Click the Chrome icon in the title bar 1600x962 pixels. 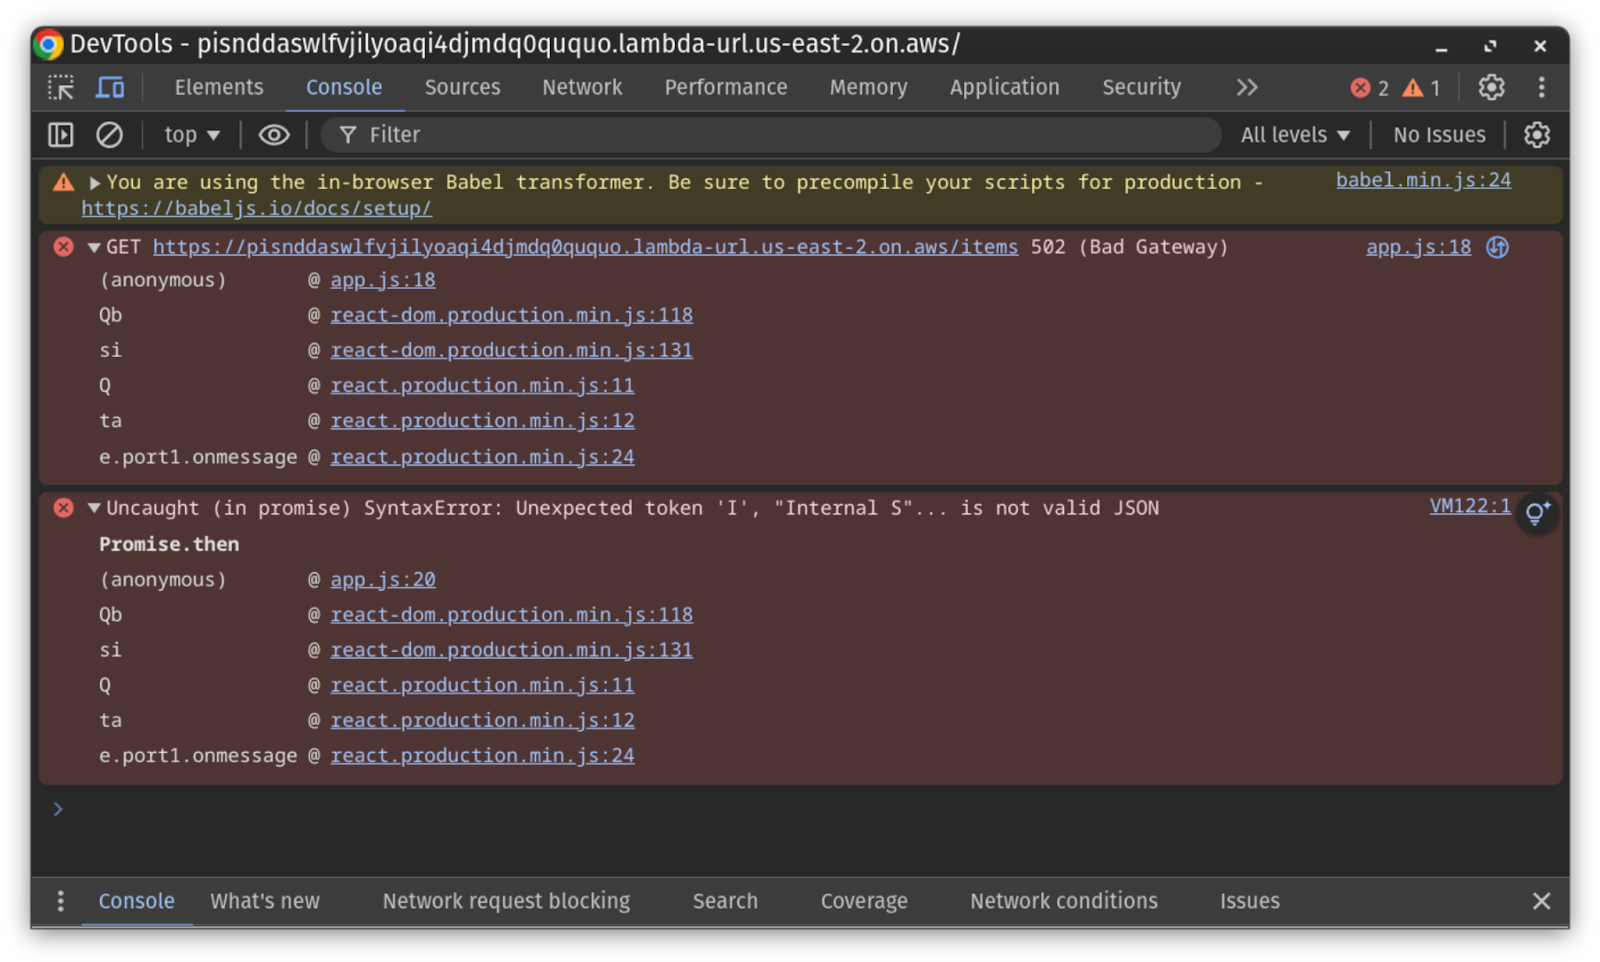(48, 44)
